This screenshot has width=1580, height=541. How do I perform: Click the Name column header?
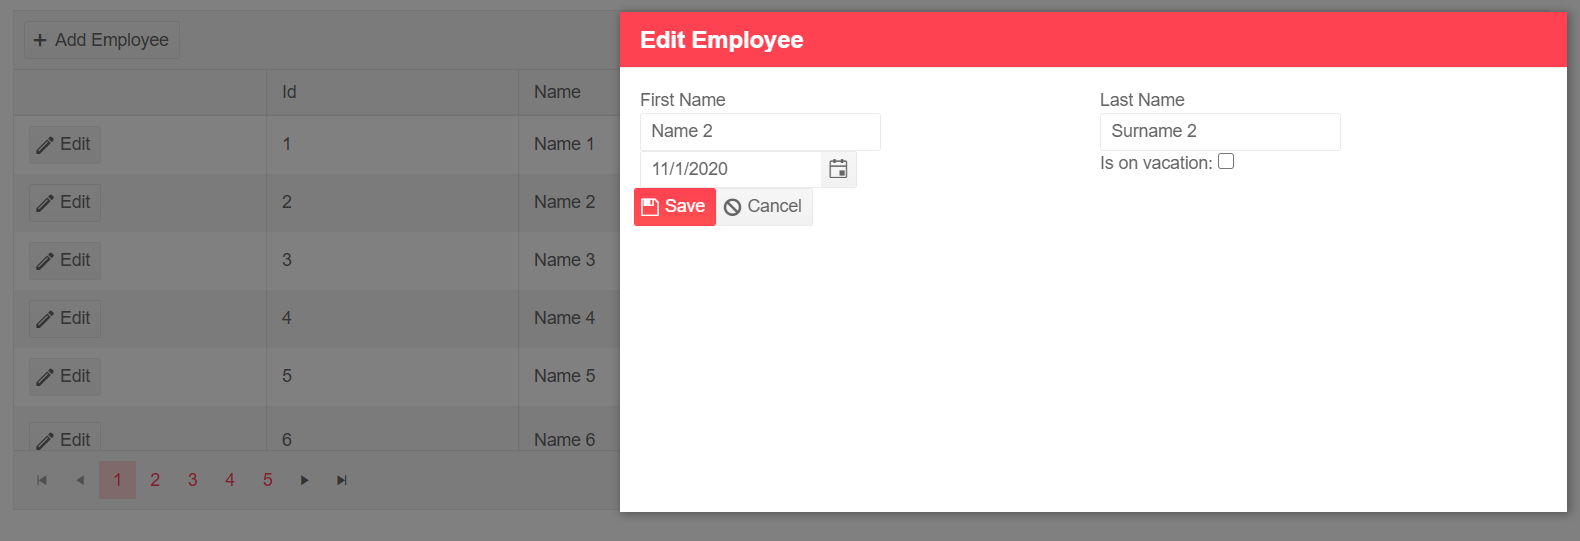[x=557, y=92]
